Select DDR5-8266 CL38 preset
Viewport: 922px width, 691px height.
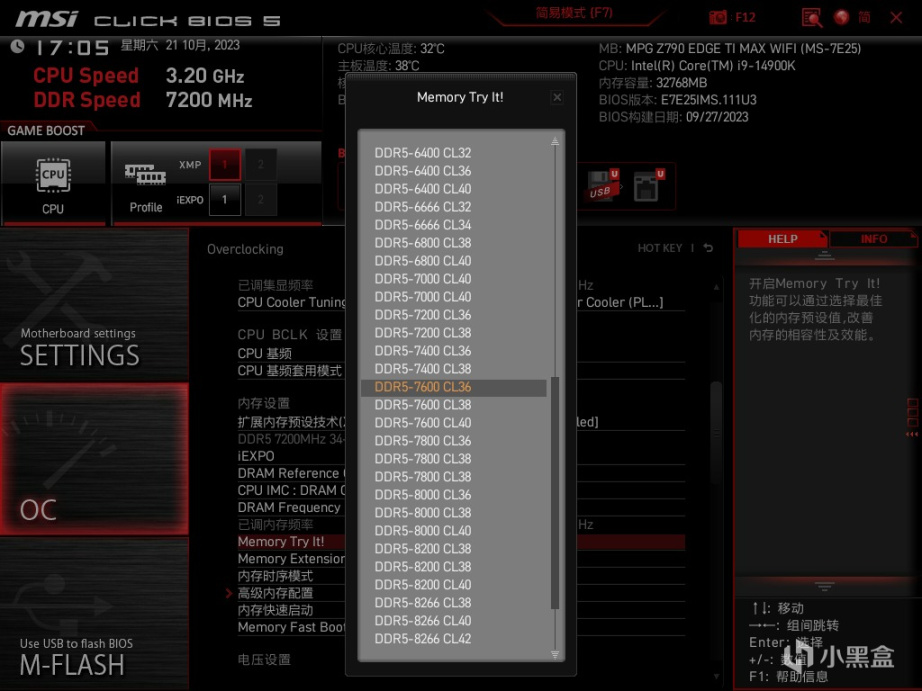point(423,603)
